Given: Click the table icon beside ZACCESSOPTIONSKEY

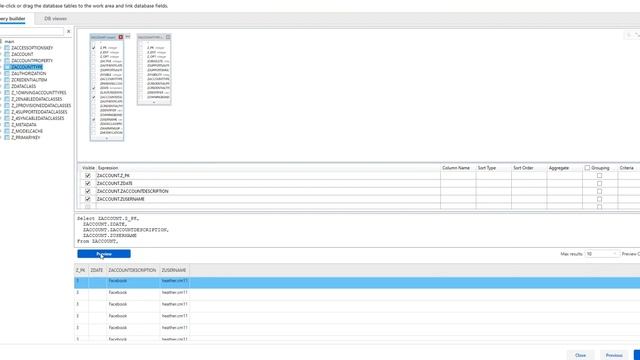Looking at the screenshot, I should (7, 48).
